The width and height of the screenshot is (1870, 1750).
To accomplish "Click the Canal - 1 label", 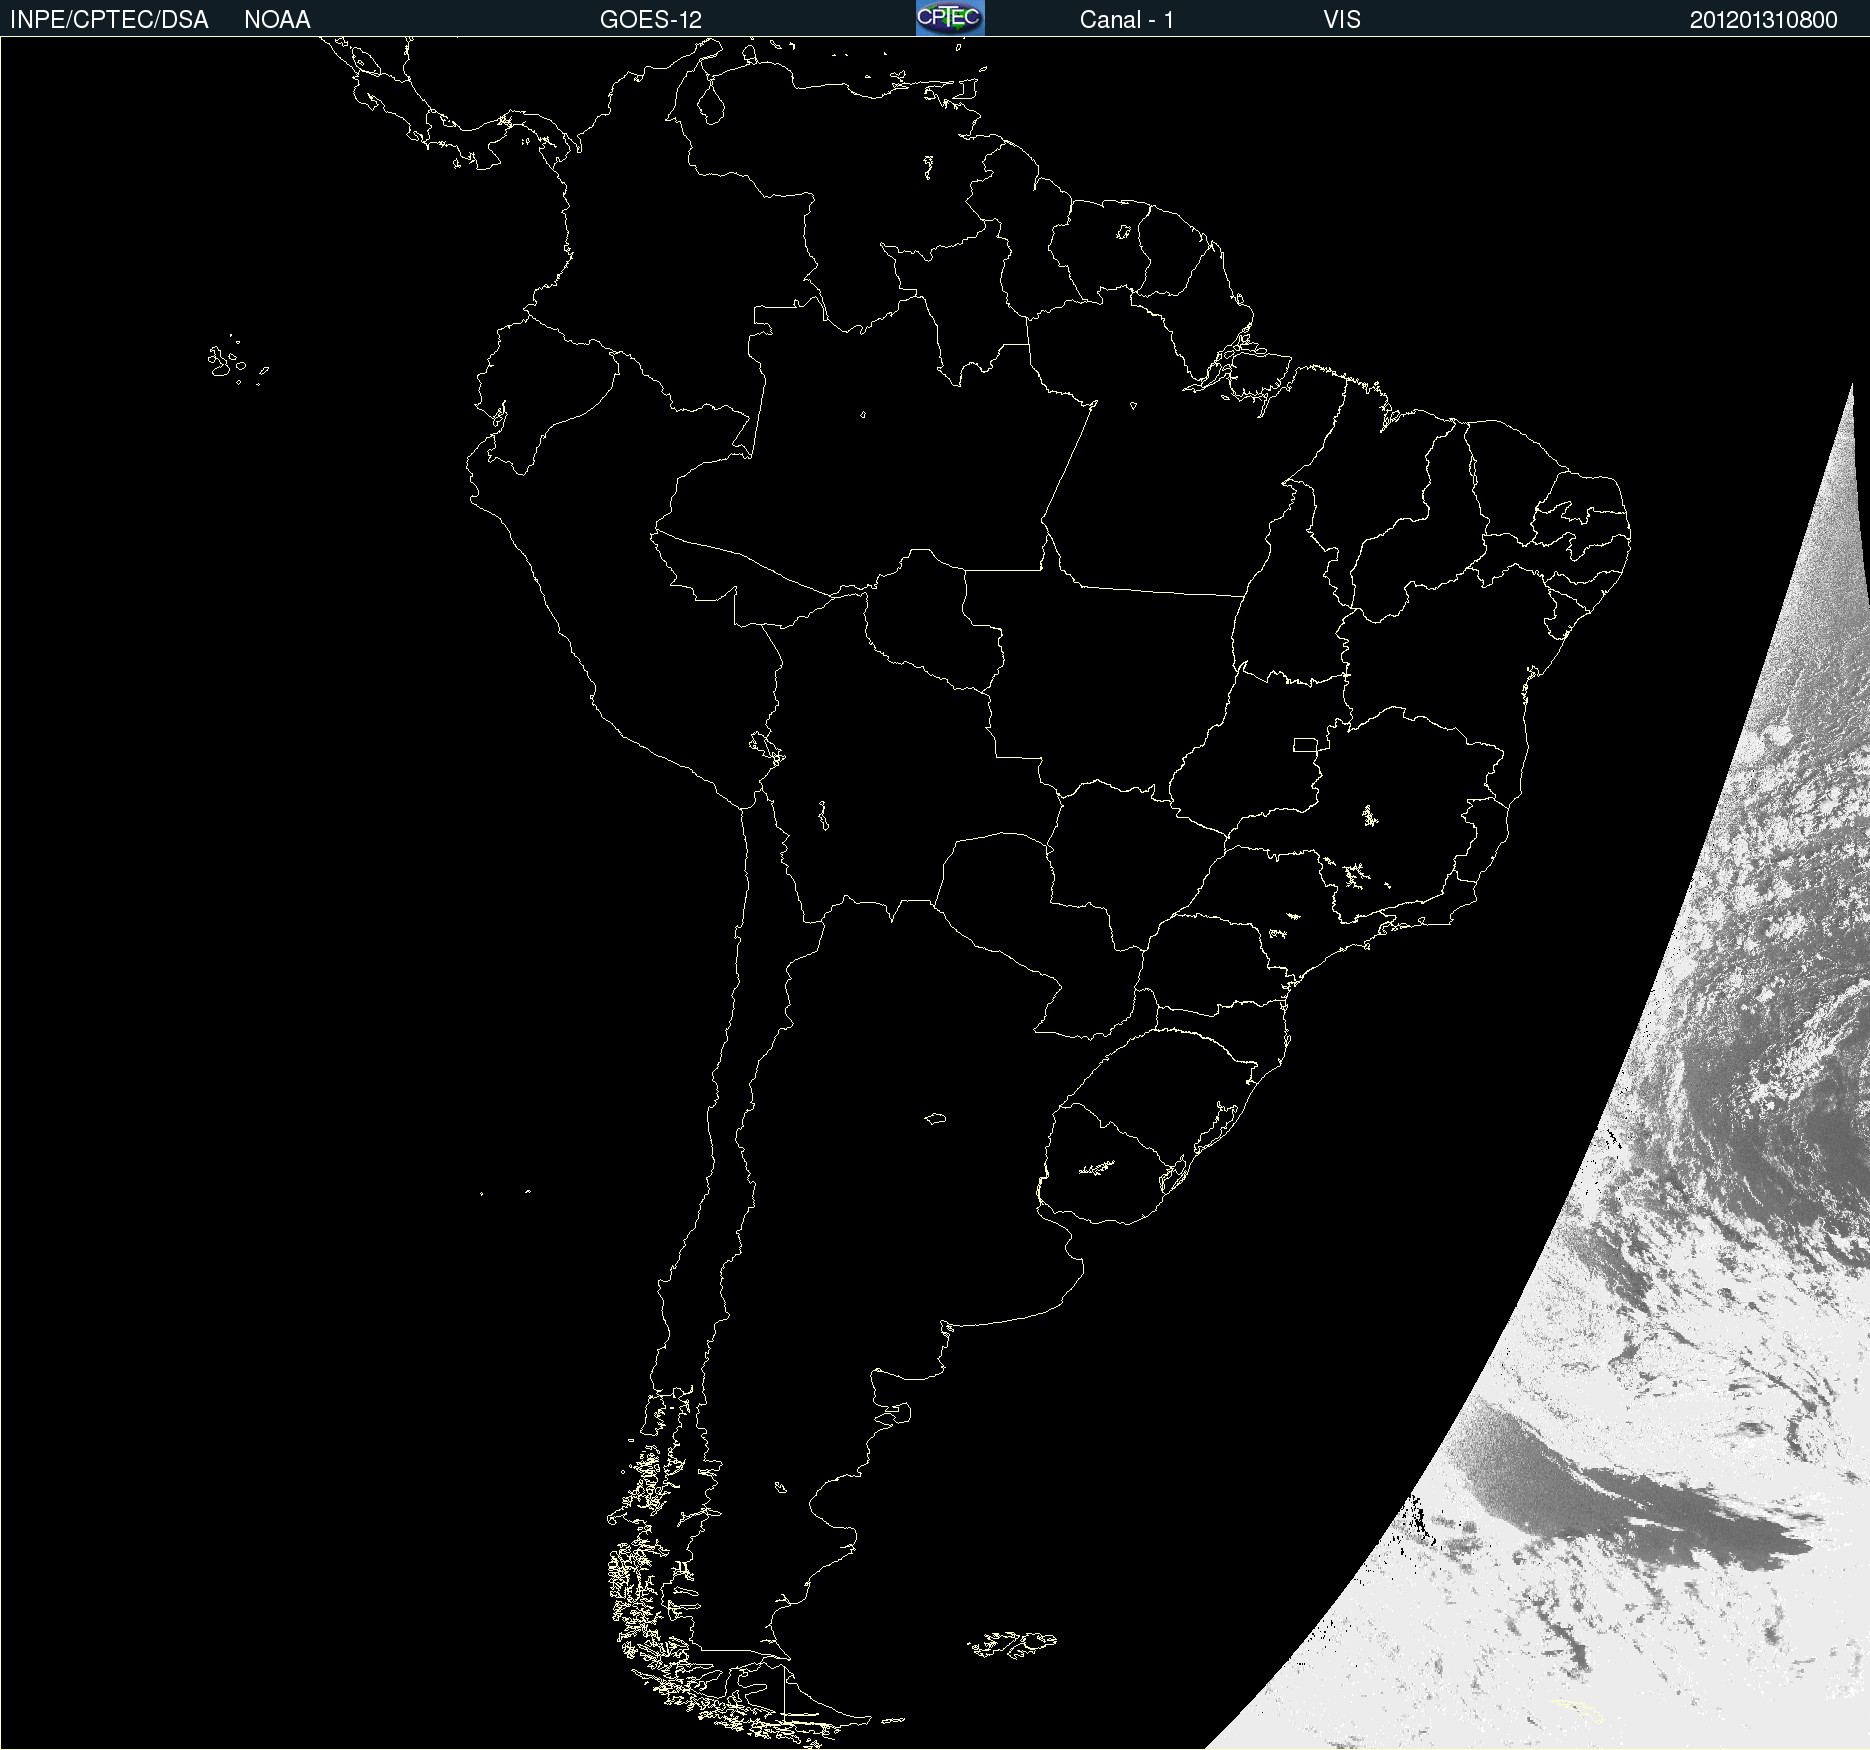I will click(x=1126, y=20).
